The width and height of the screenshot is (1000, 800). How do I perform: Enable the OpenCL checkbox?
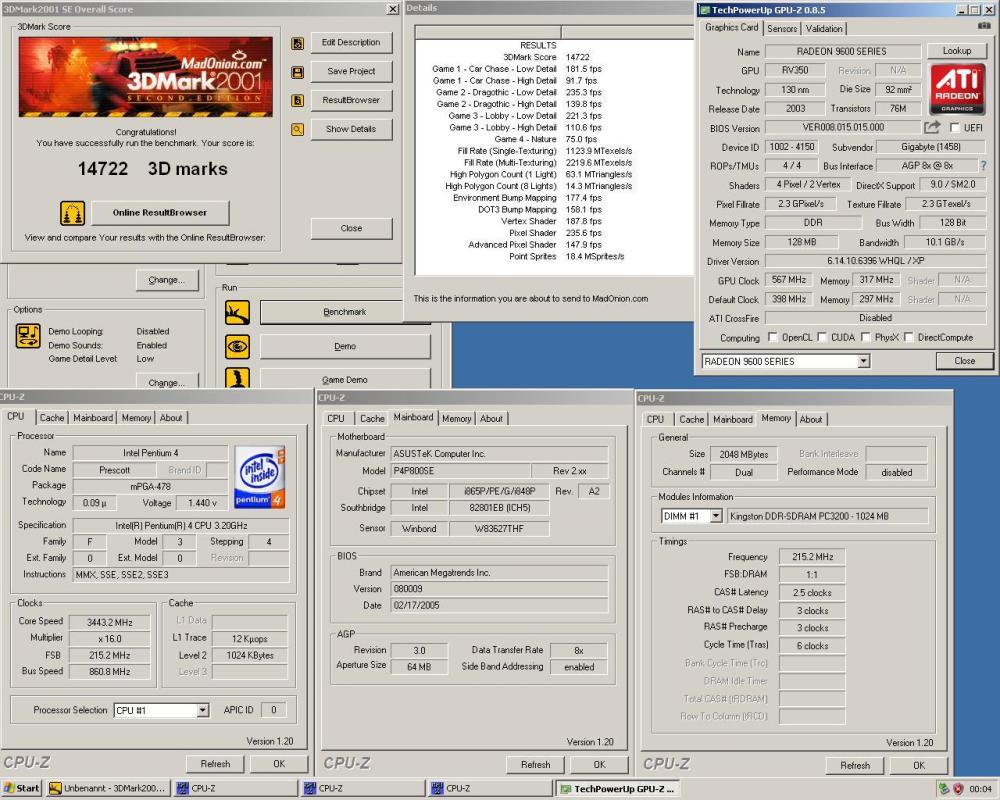(773, 337)
